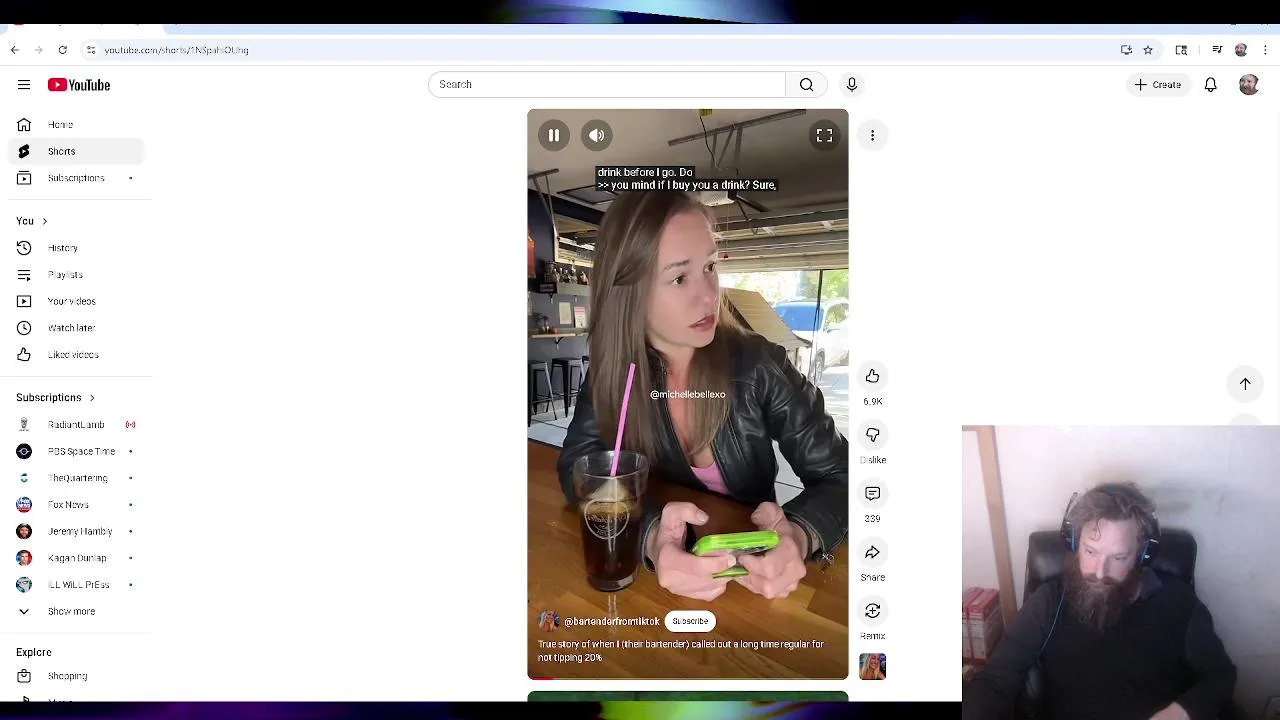
Task: Open the browser media control icon
Action: coord(1217,50)
